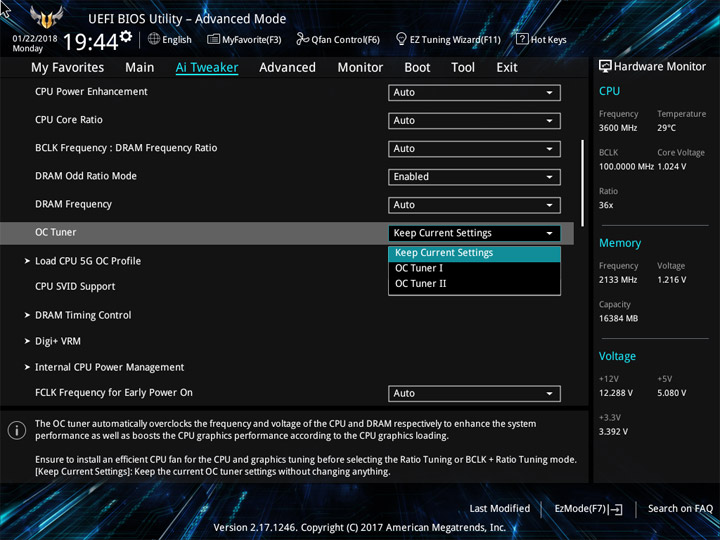The image size is (720, 540).
Task: Click memory voltage 1.216 V value
Action: pyautogui.click(x=672, y=280)
